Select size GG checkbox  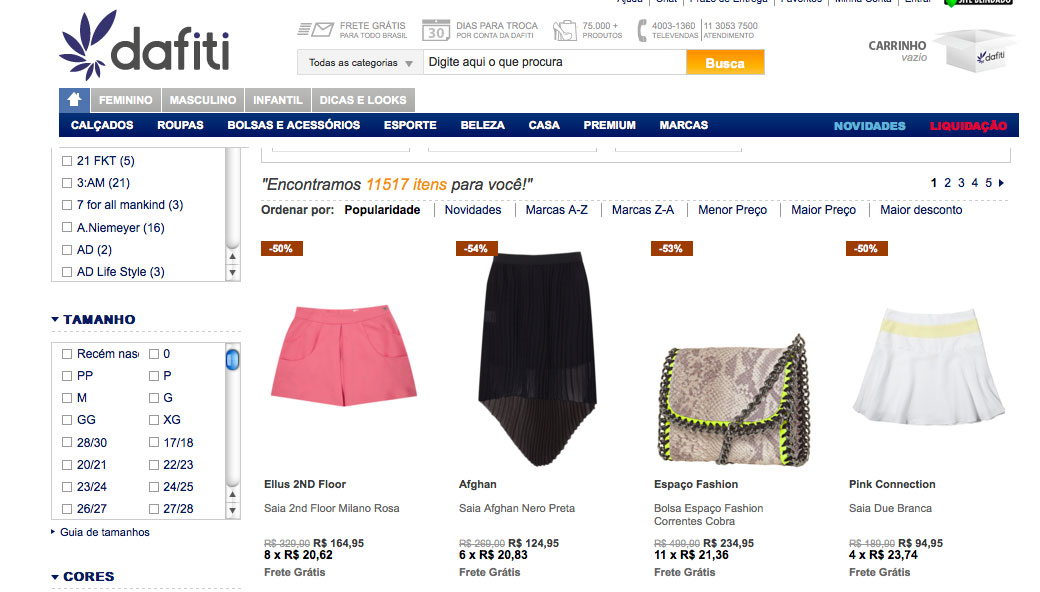(67, 420)
